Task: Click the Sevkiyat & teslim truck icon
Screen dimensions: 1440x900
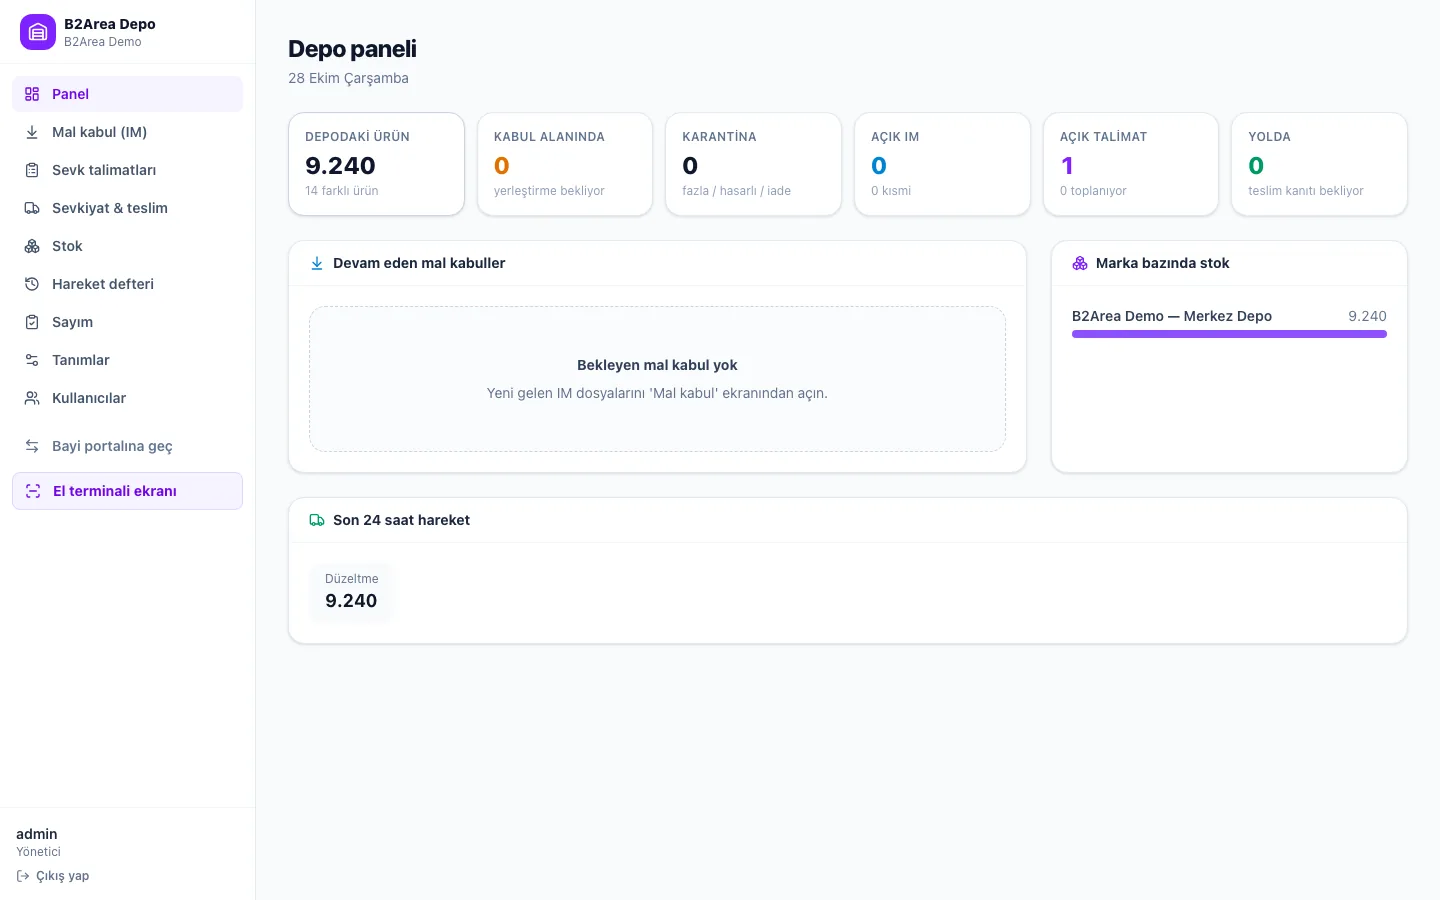Action: [x=32, y=208]
